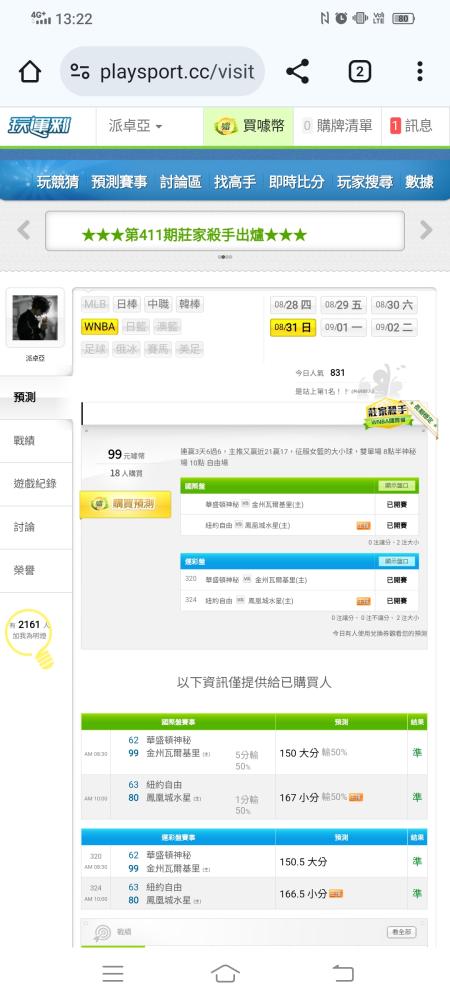Go to previous banner with left arrow
This screenshot has height=1000, width=450.
point(24,230)
